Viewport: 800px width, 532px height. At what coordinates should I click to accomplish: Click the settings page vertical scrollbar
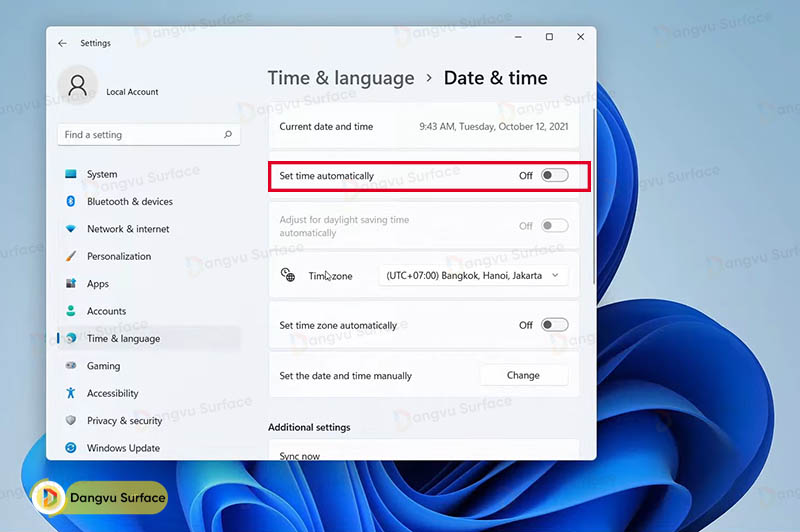(x=593, y=196)
